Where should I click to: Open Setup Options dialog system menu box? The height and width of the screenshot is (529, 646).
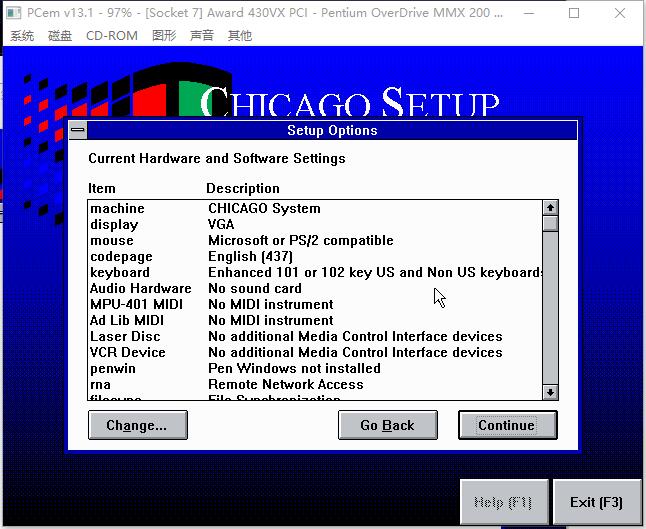pyautogui.click(x=77, y=130)
